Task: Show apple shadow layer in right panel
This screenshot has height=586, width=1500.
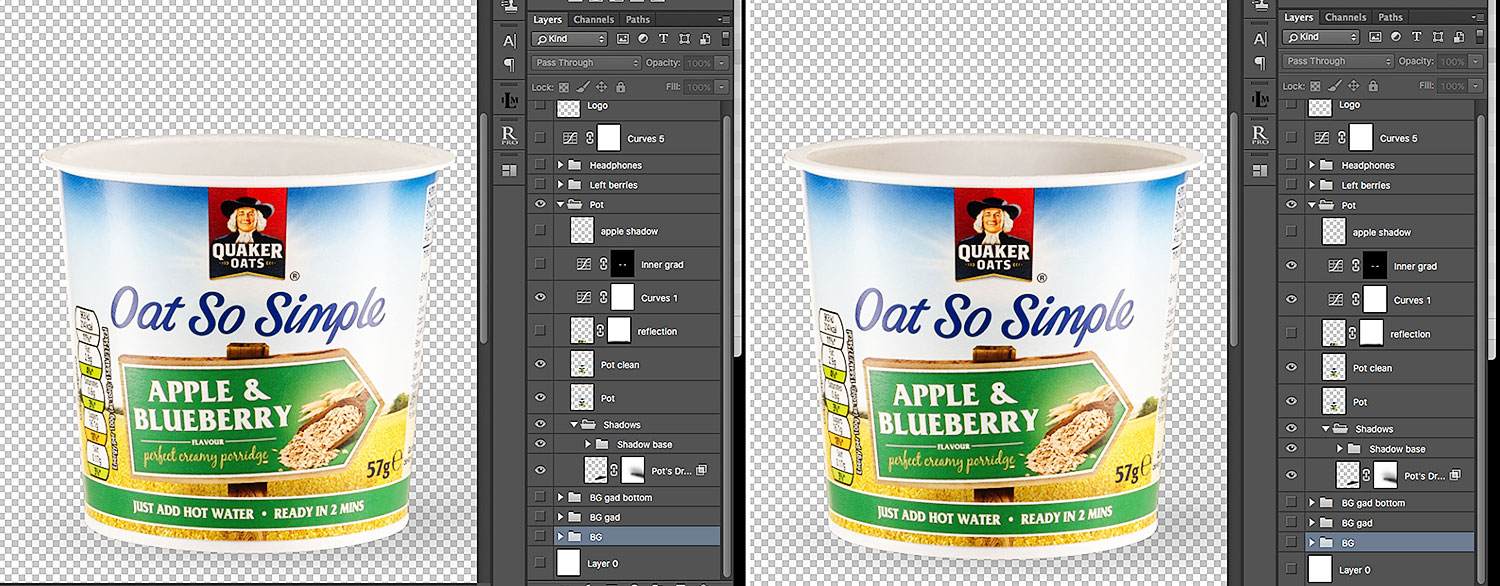Action: tap(1291, 232)
